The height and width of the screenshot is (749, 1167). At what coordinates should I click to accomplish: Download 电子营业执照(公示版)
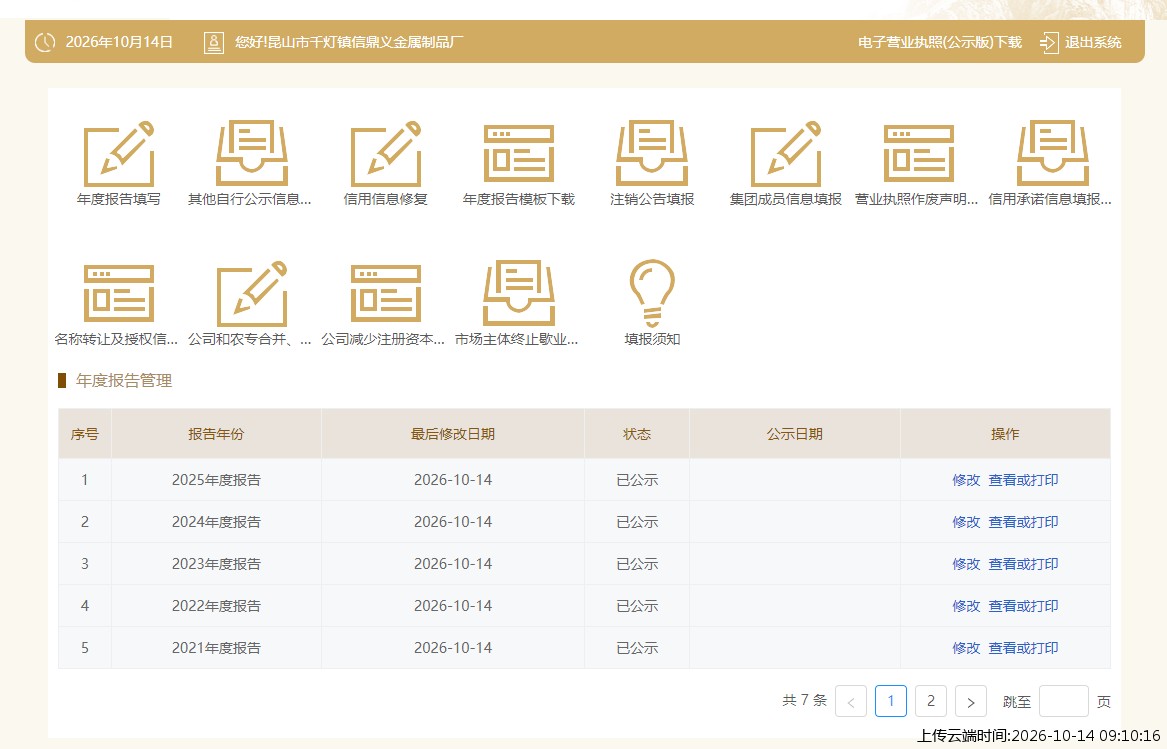tap(939, 42)
